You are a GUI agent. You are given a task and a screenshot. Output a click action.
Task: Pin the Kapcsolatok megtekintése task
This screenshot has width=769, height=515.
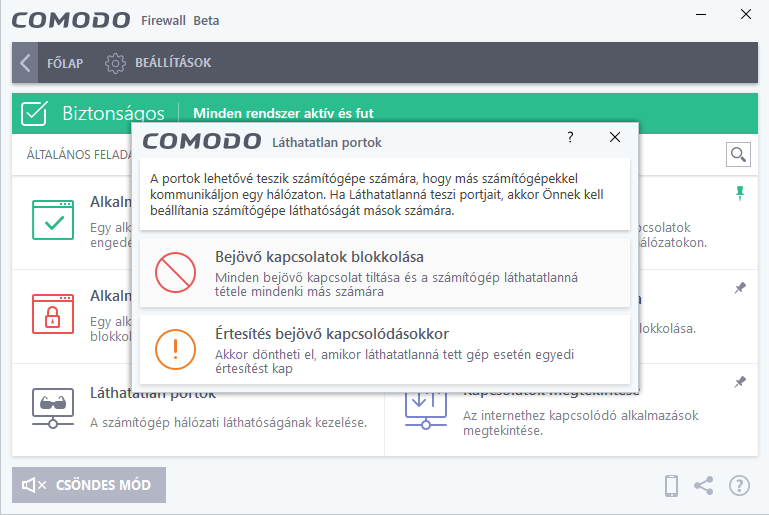[740, 382]
